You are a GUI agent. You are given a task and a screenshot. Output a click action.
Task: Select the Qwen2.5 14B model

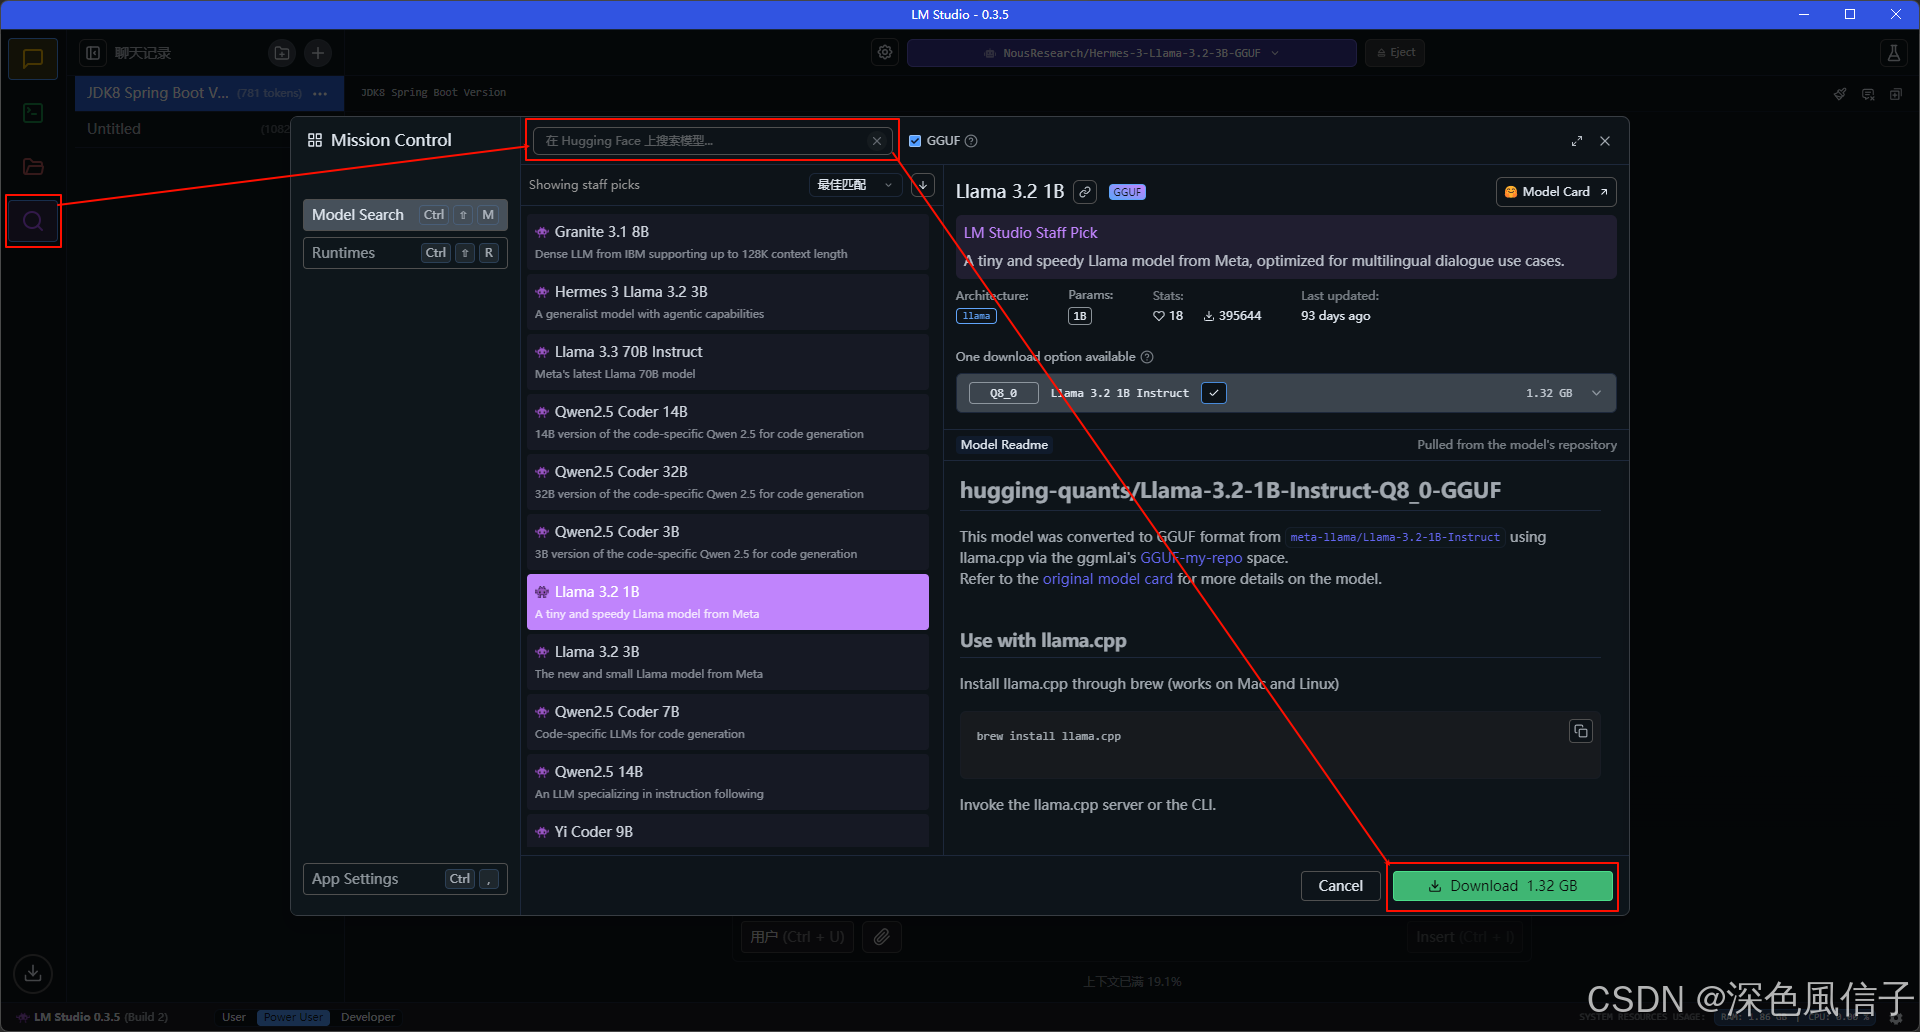[x=727, y=782]
